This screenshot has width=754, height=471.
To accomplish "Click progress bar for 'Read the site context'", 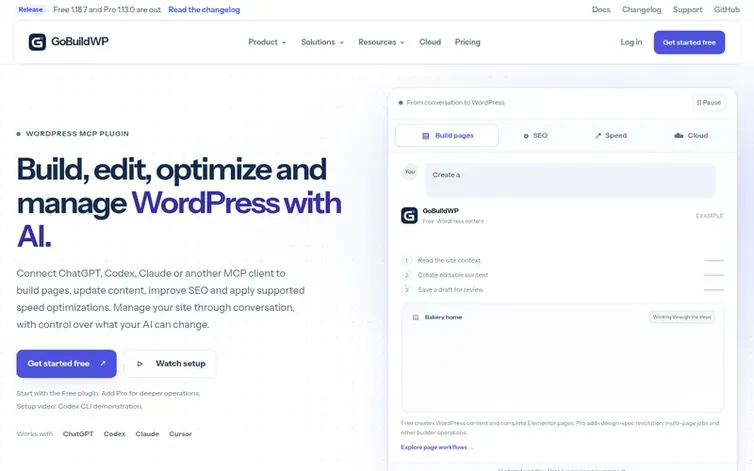I will coord(714,260).
